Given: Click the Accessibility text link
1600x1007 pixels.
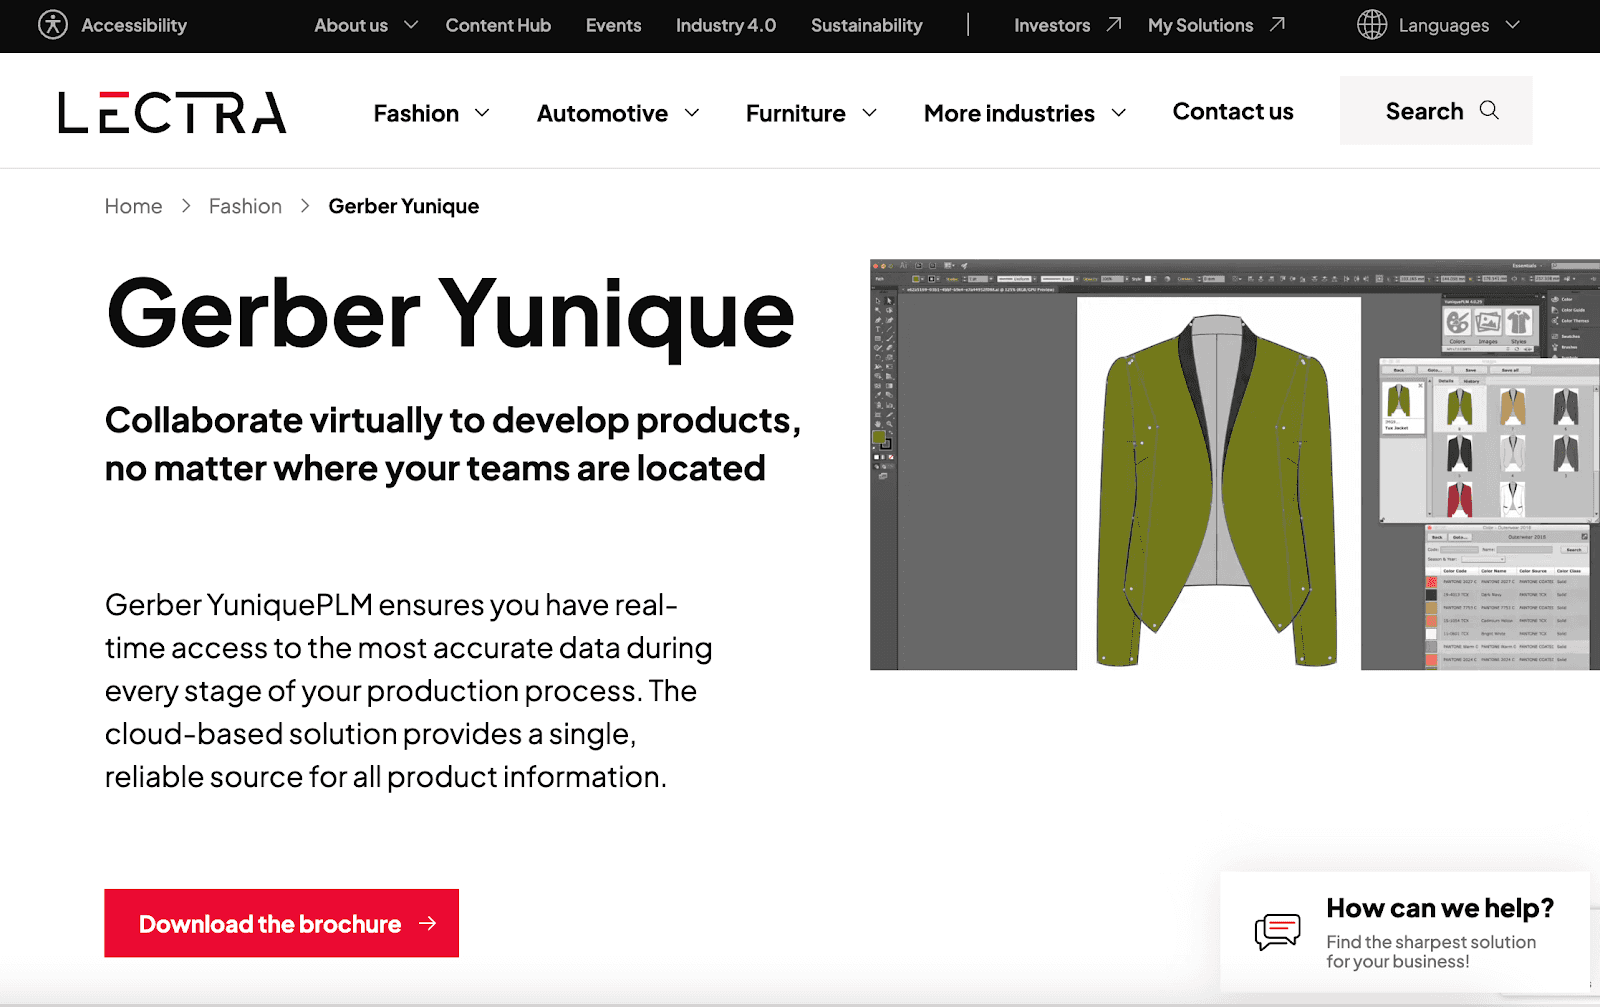Looking at the screenshot, I should click(x=134, y=26).
